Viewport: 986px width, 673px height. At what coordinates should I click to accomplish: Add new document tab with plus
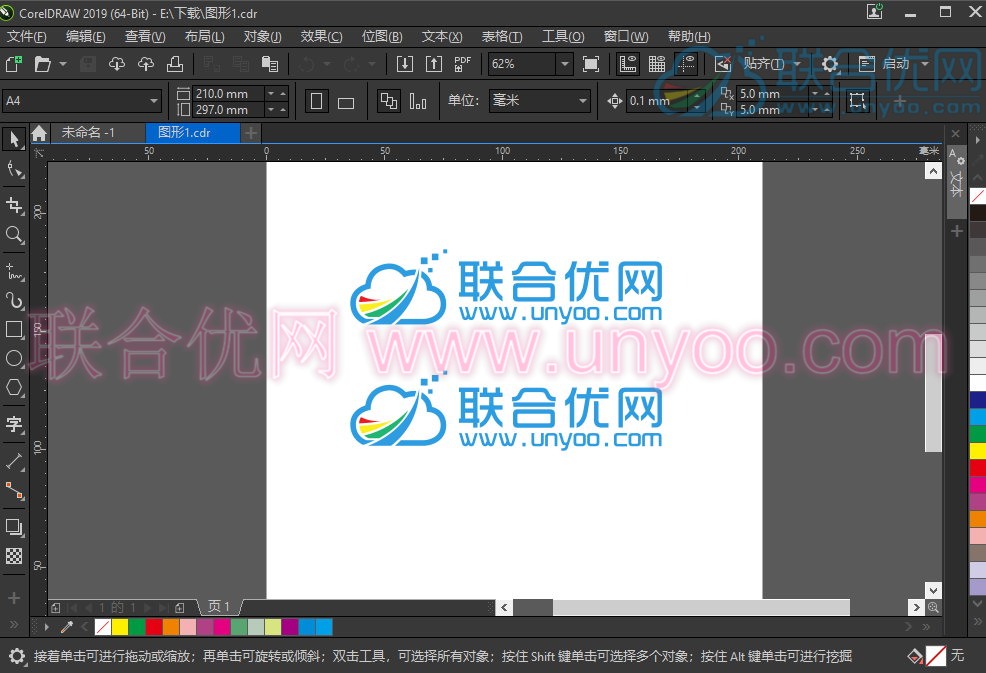coord(250,133)
